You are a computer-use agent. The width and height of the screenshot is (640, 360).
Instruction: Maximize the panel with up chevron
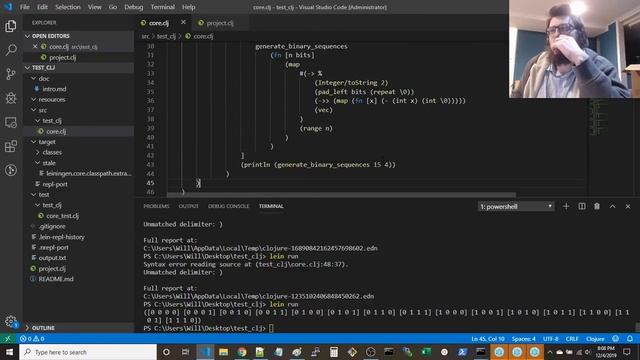tap(612, 207)
